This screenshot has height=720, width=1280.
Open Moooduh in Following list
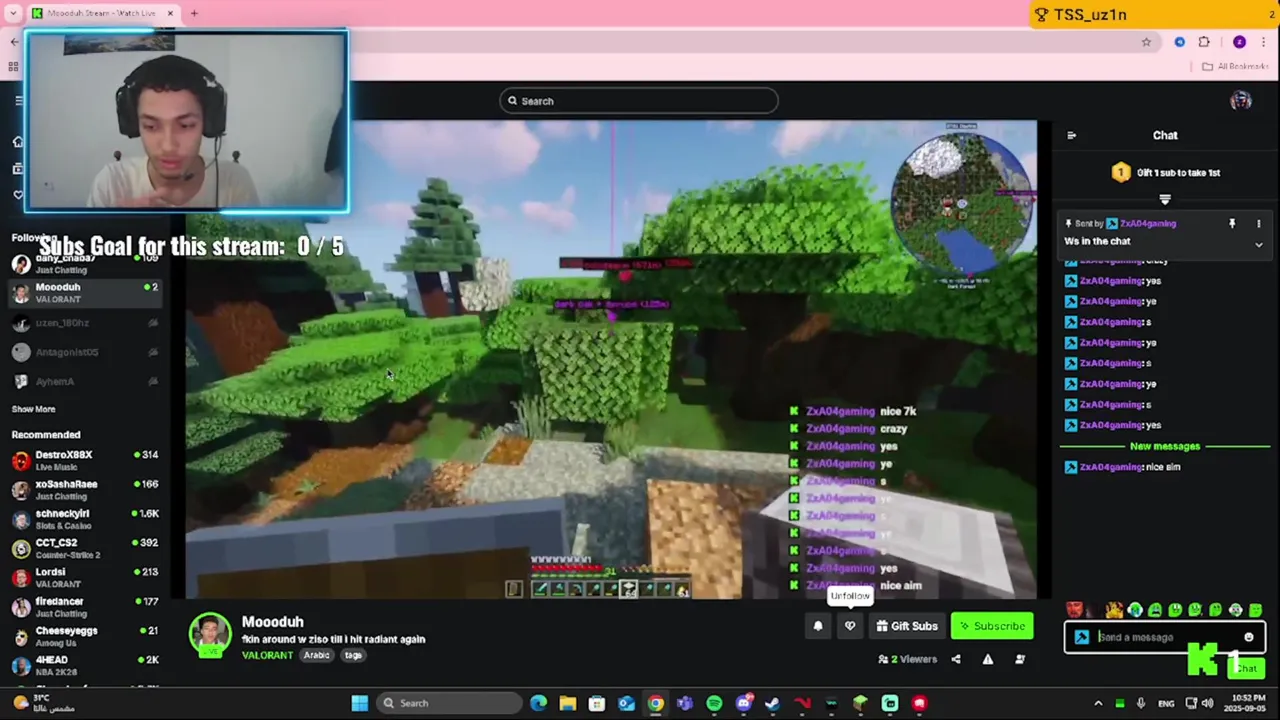[85, 293]
